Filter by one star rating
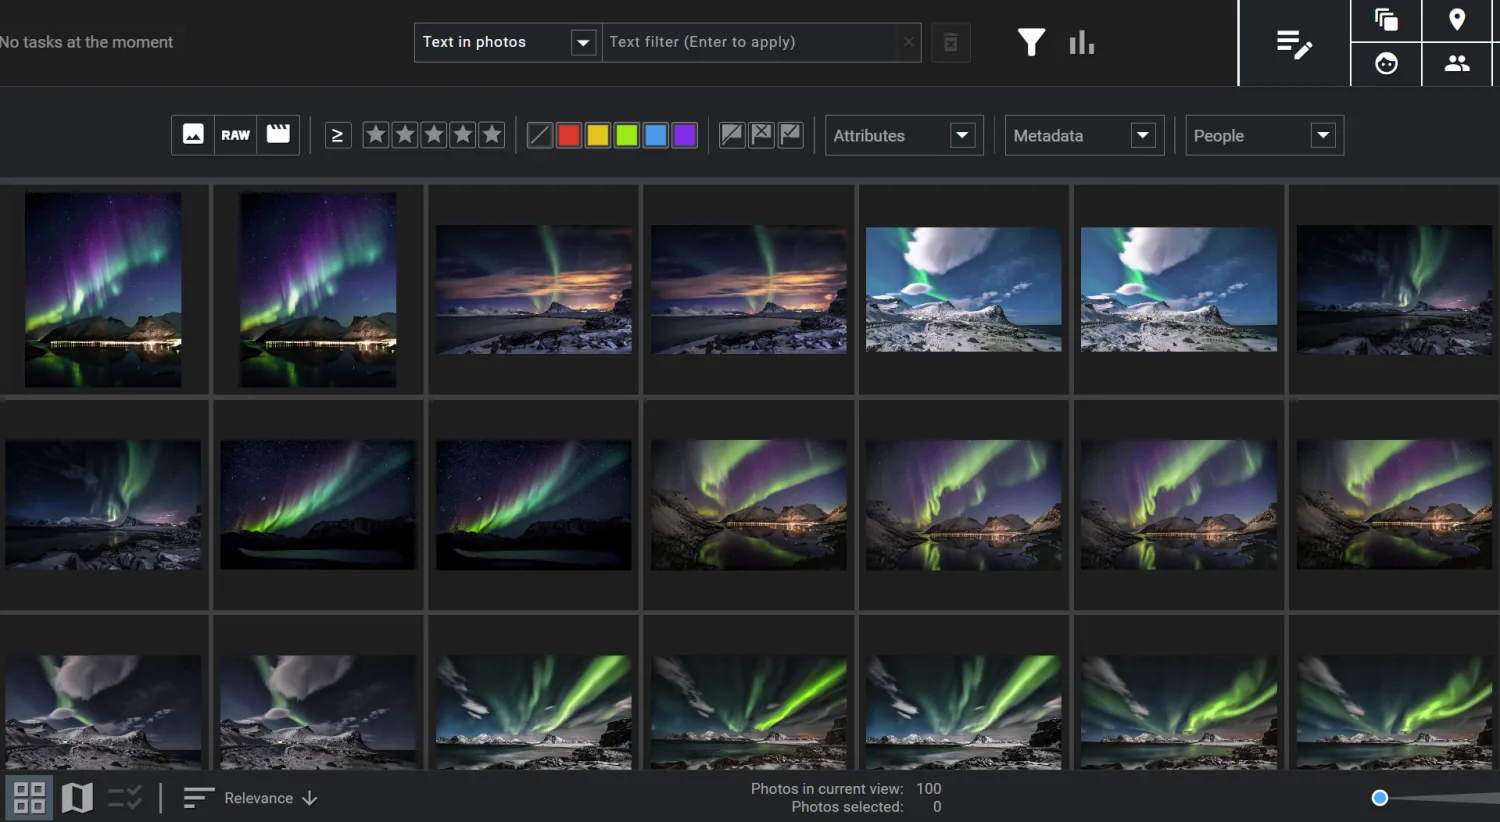 coord(376,135)
